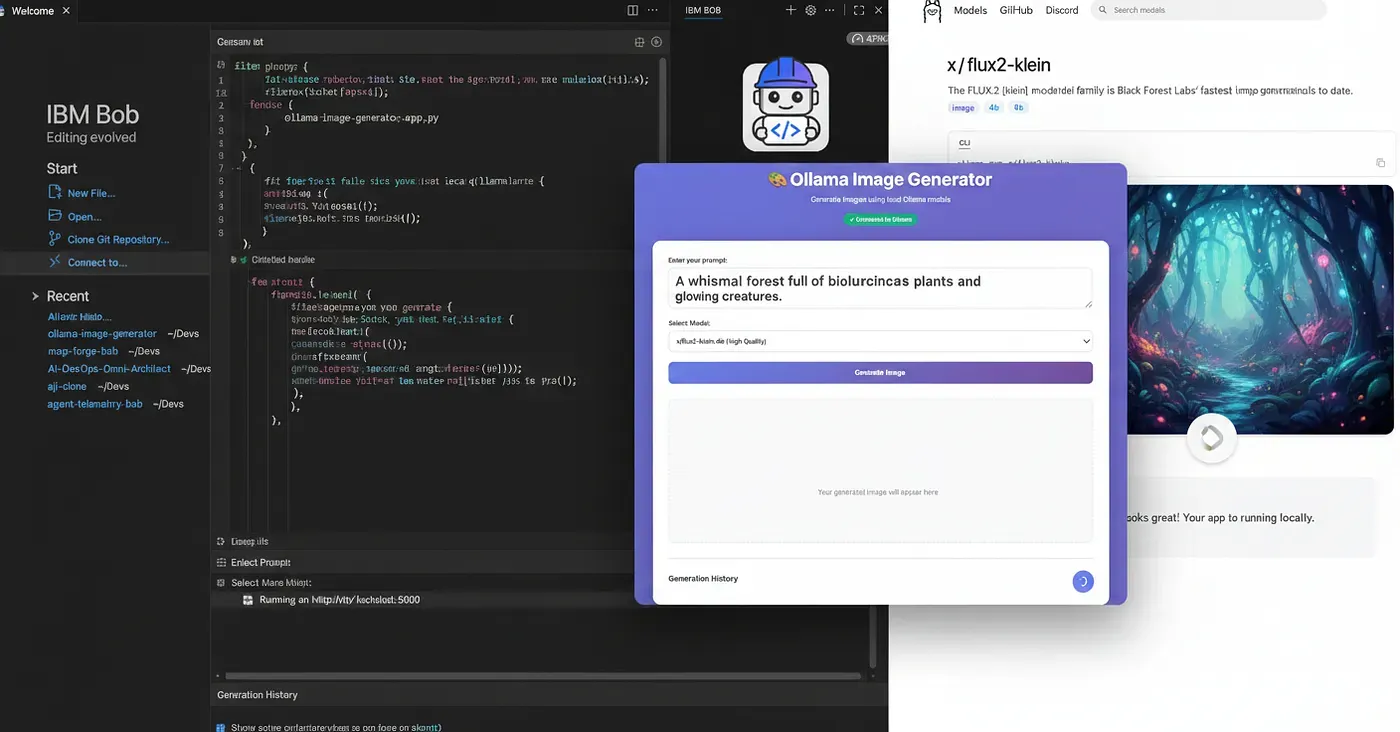Open recent project agent-telamahry-bab
The image size is (1400, 732).
click(x=95, y=404)
